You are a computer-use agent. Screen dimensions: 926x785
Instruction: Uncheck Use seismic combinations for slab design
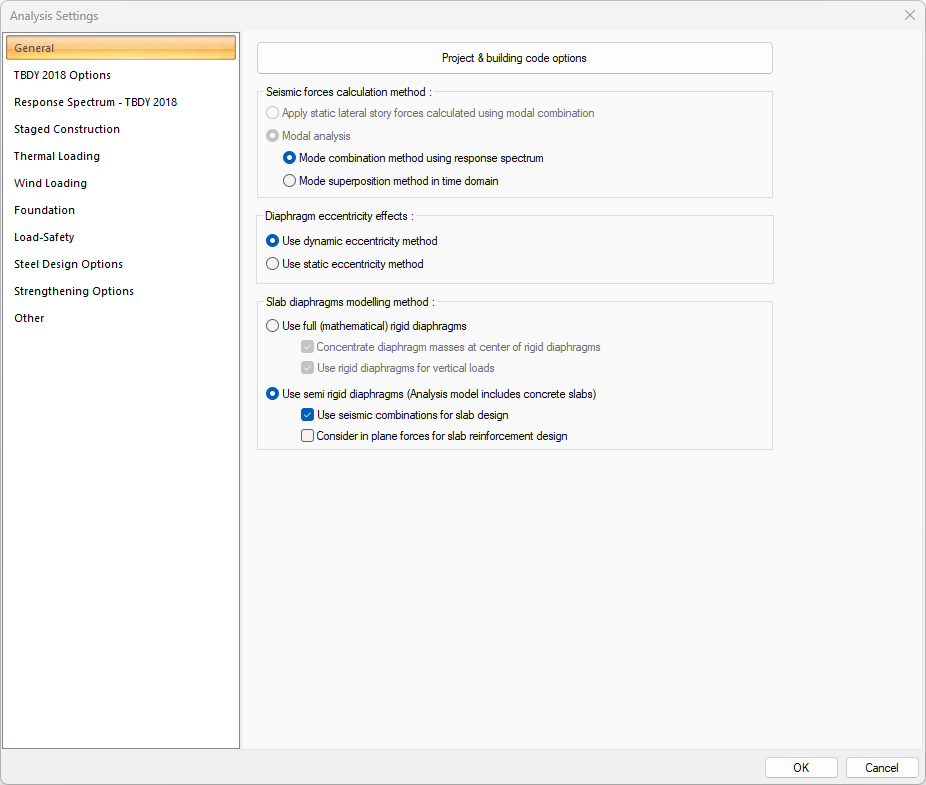pyautogui.click(x=308, y=415)
